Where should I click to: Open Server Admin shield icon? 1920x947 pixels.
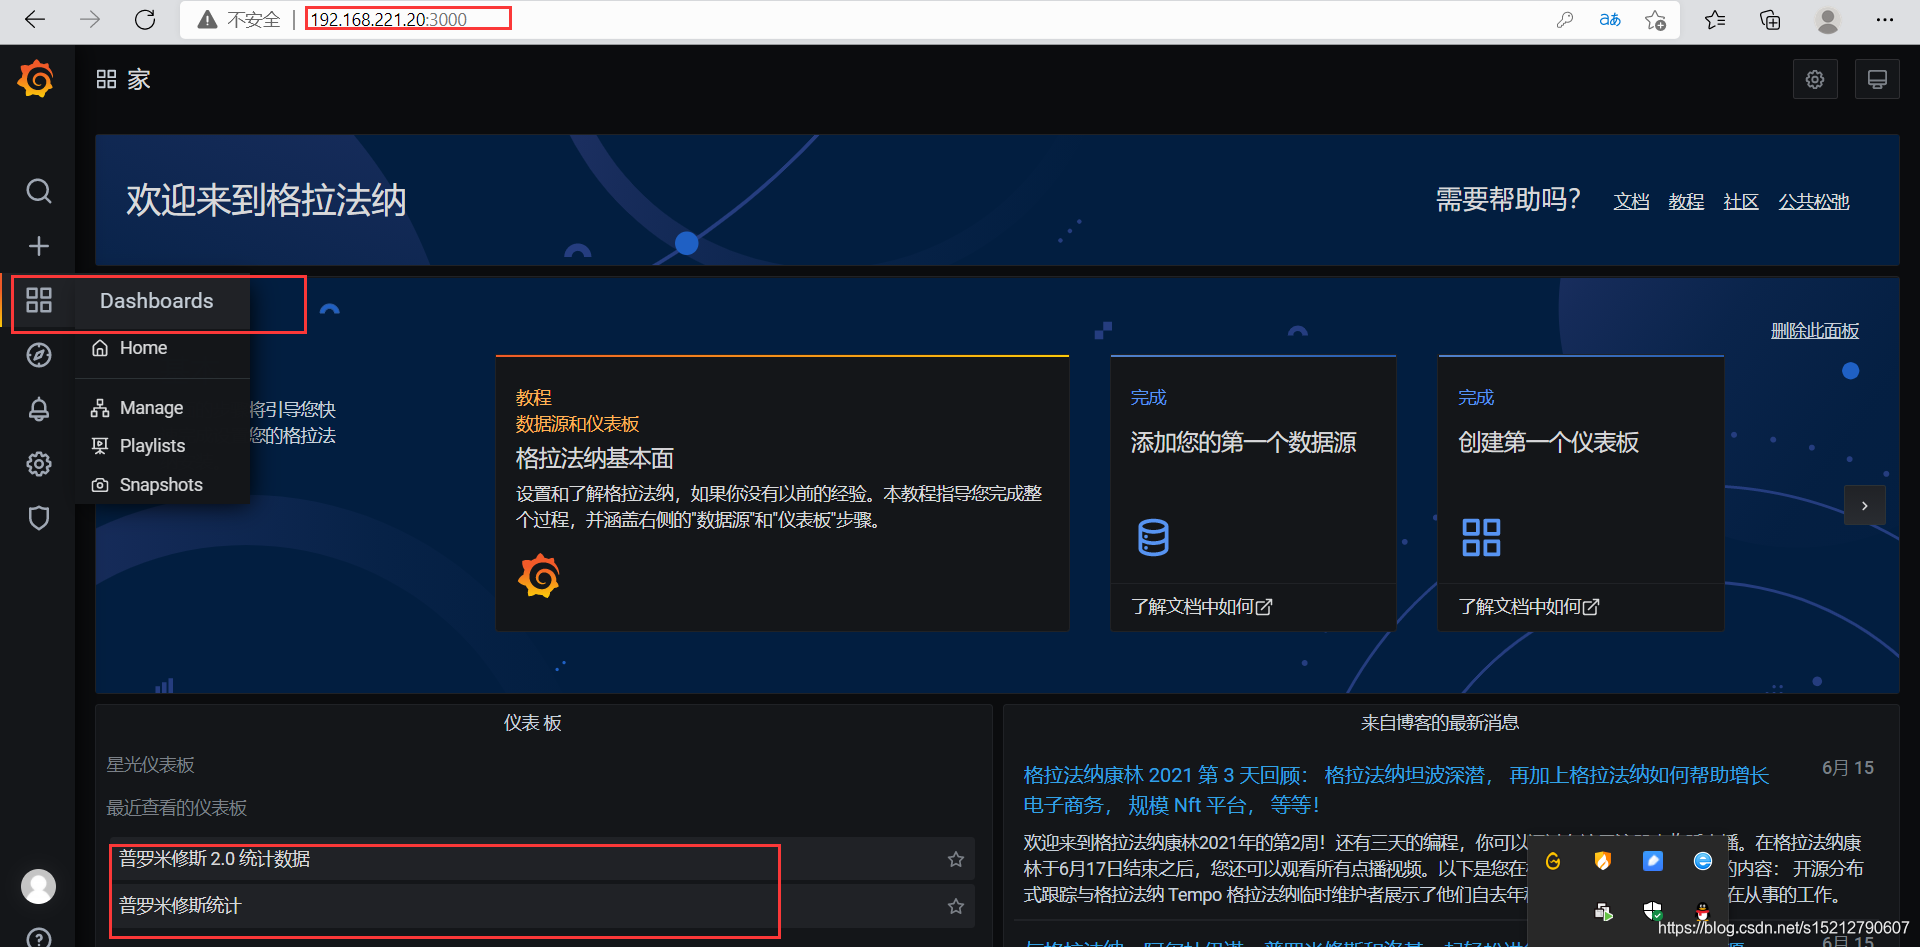38,517
